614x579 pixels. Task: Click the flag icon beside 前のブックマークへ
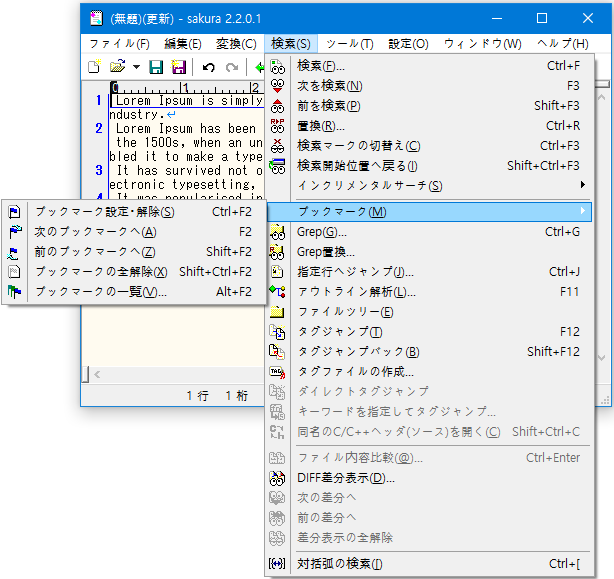click(x=13, y=253)
